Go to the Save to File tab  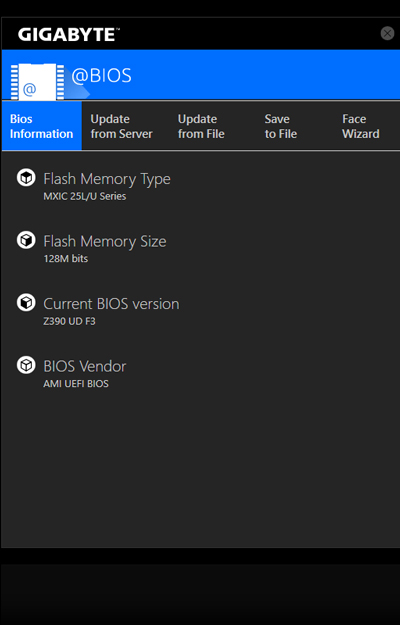pyautogui.click(x=281, y=126)
